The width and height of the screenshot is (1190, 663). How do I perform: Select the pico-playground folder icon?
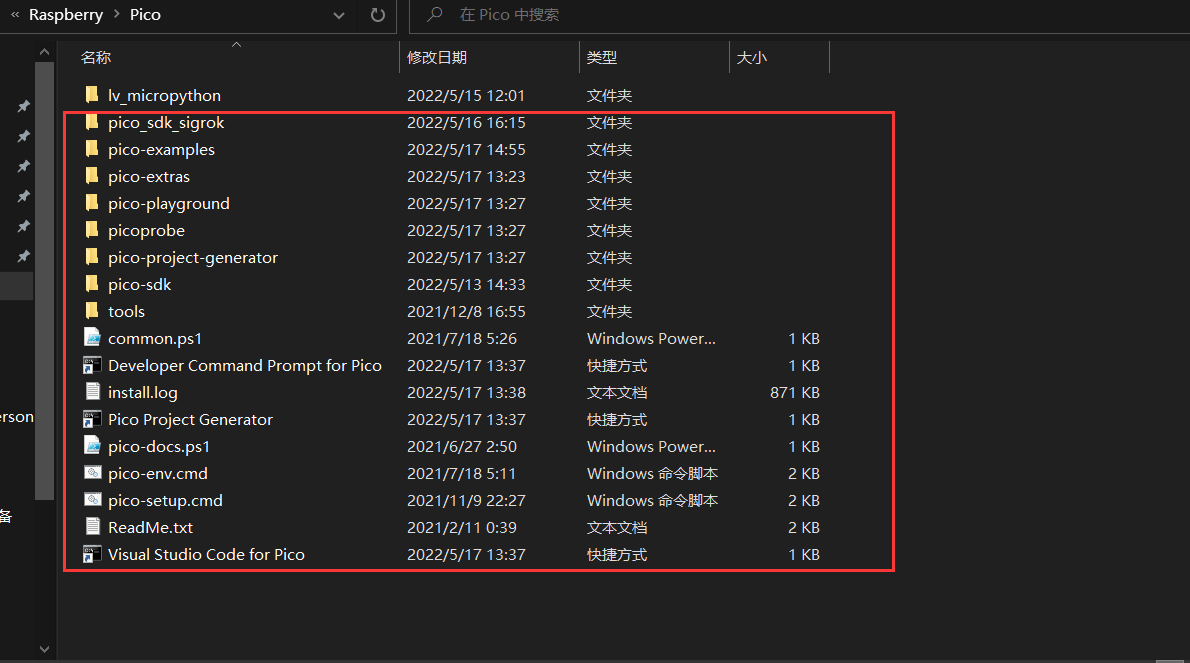click(92, 203)
